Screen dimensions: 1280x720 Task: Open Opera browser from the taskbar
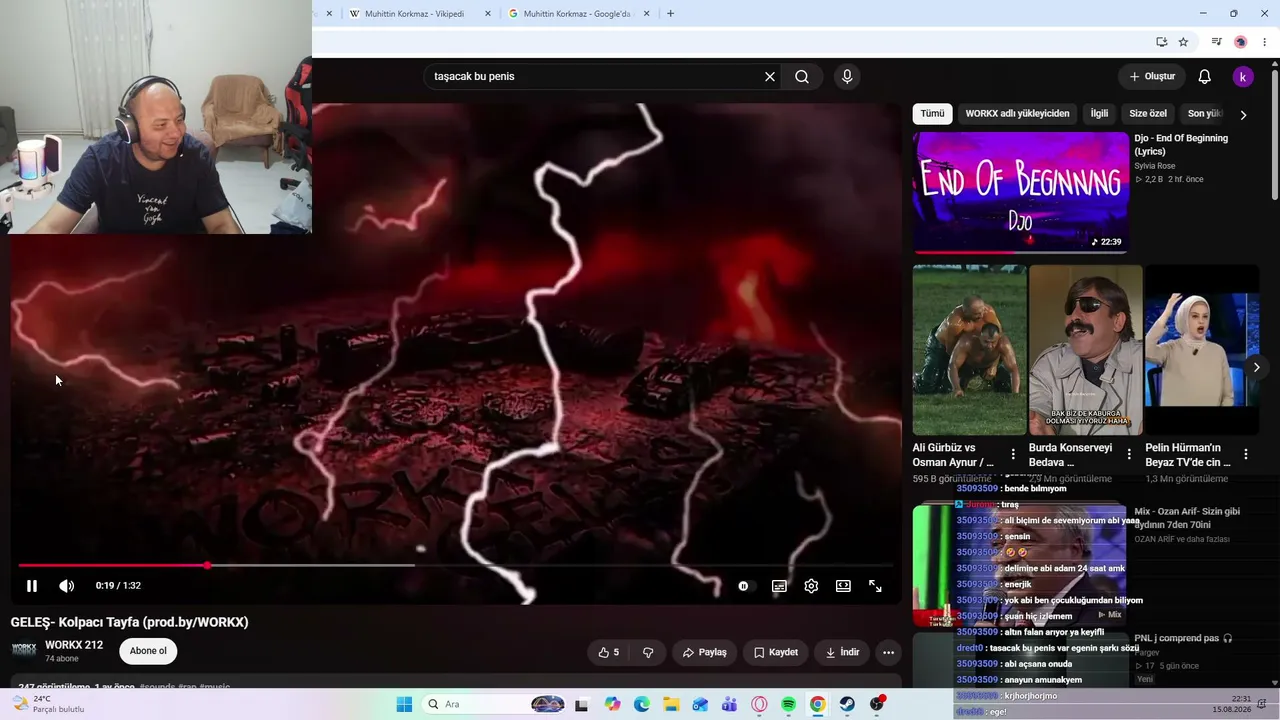coord(759,704)
